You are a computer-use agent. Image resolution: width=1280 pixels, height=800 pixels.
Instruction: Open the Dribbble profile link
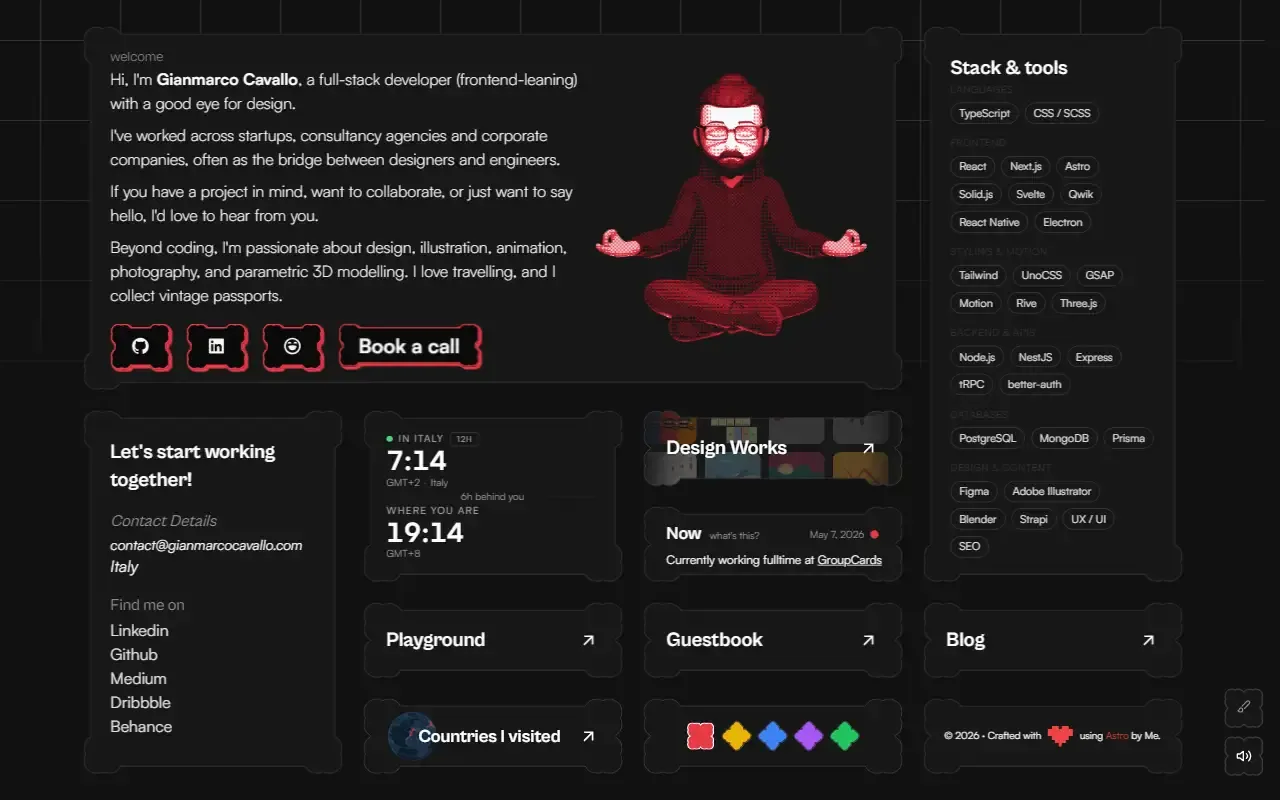pos(140,703)
